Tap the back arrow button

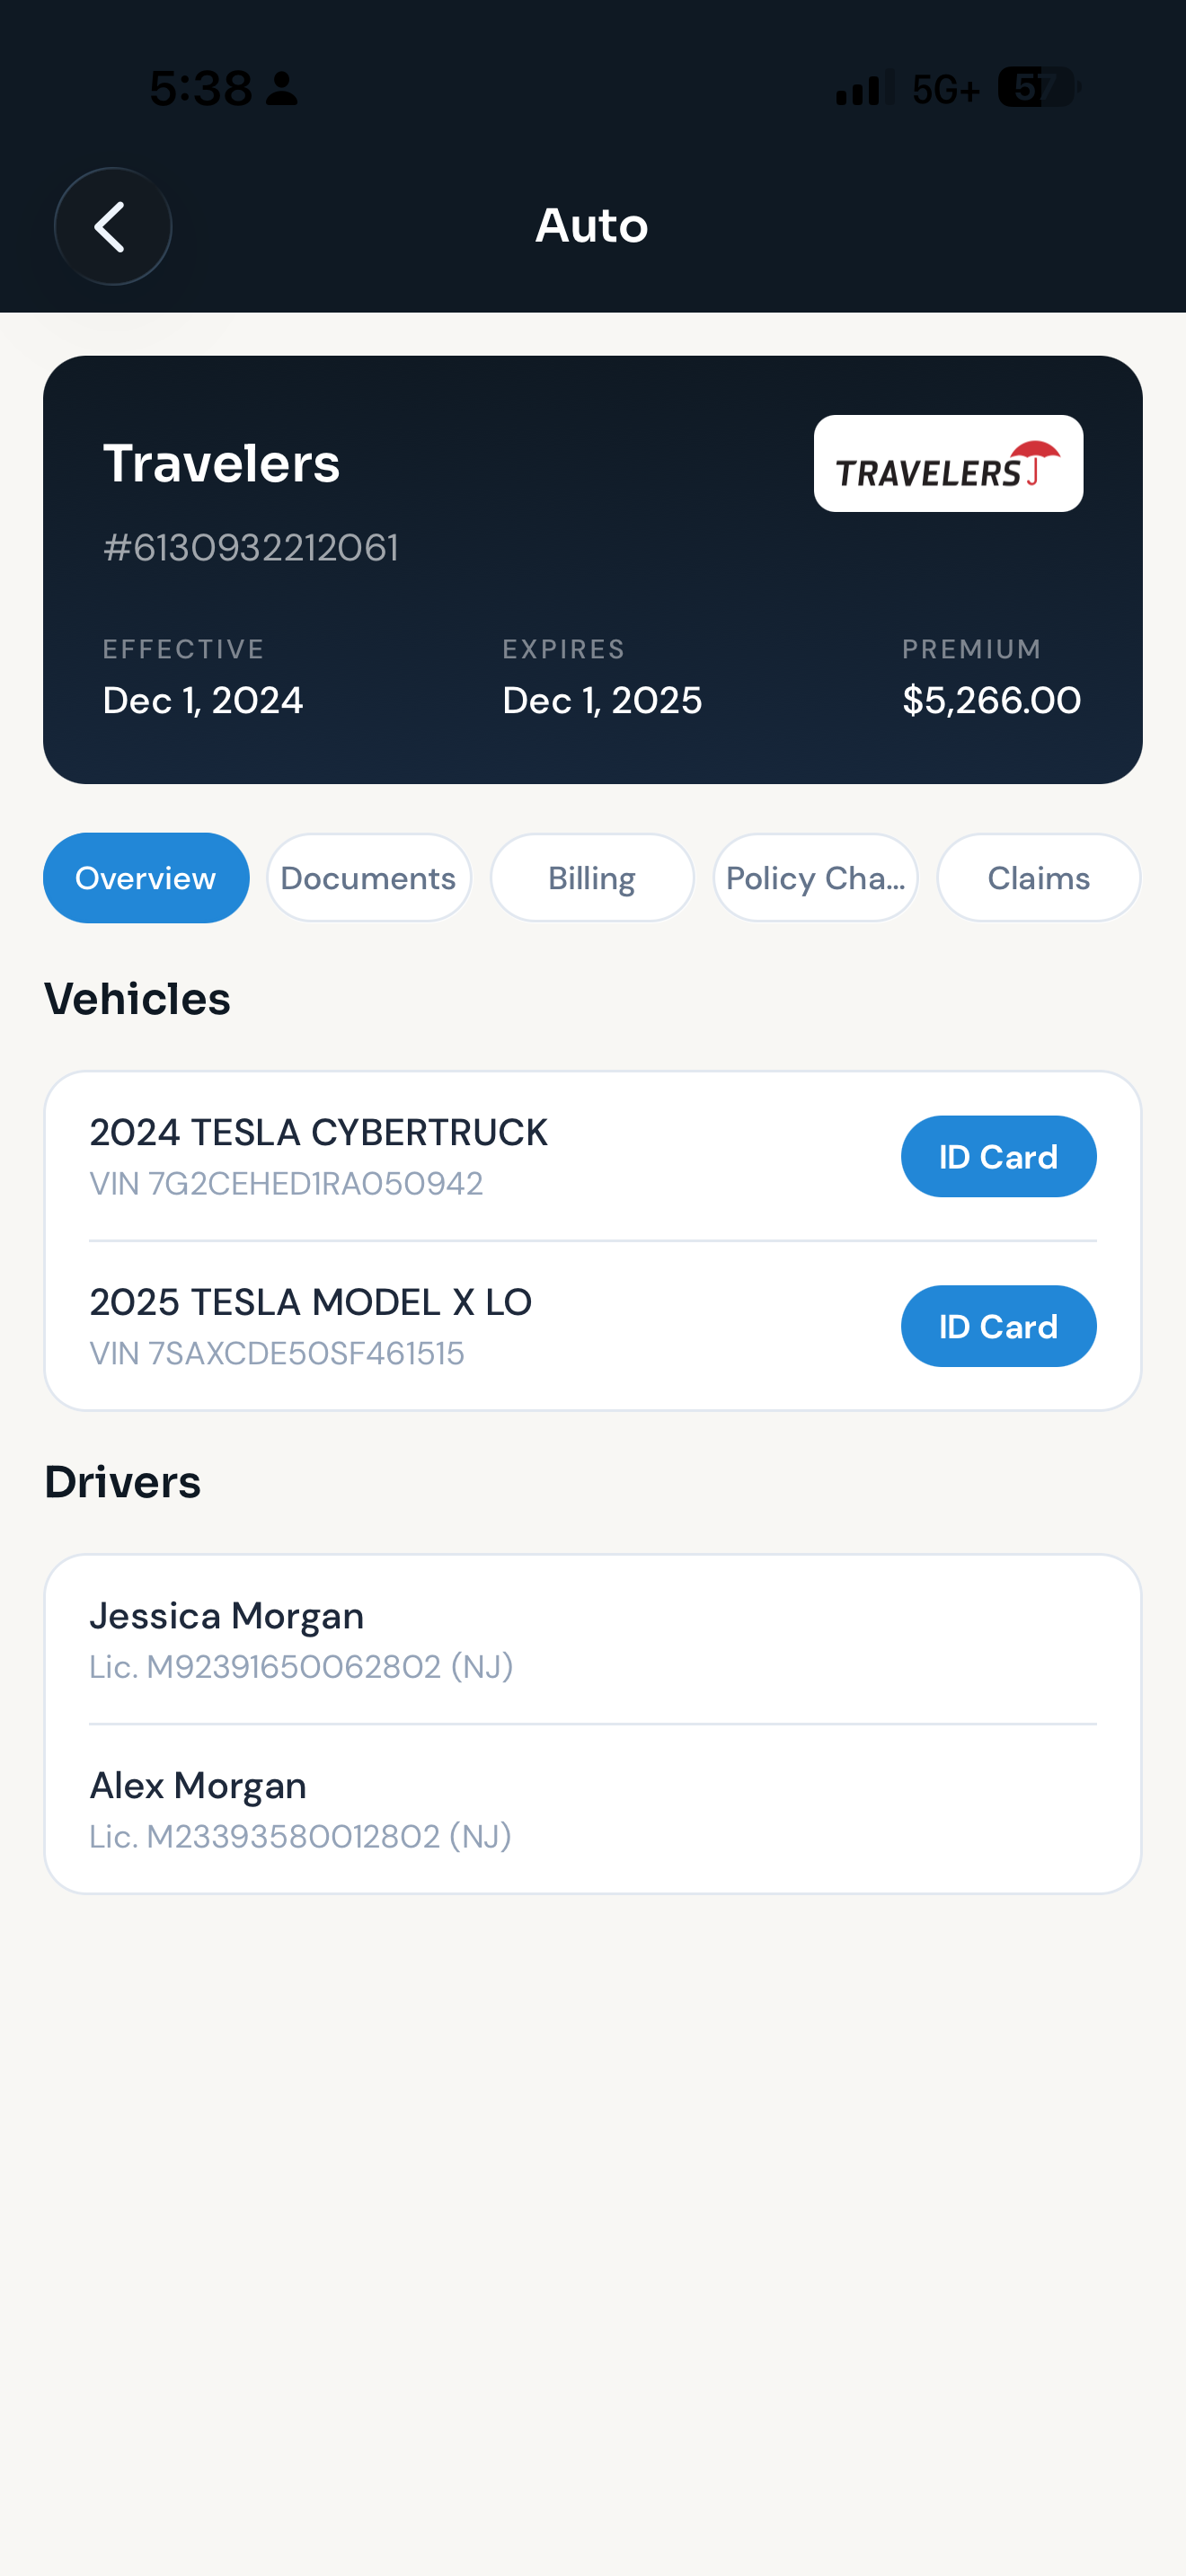[112, 226]
